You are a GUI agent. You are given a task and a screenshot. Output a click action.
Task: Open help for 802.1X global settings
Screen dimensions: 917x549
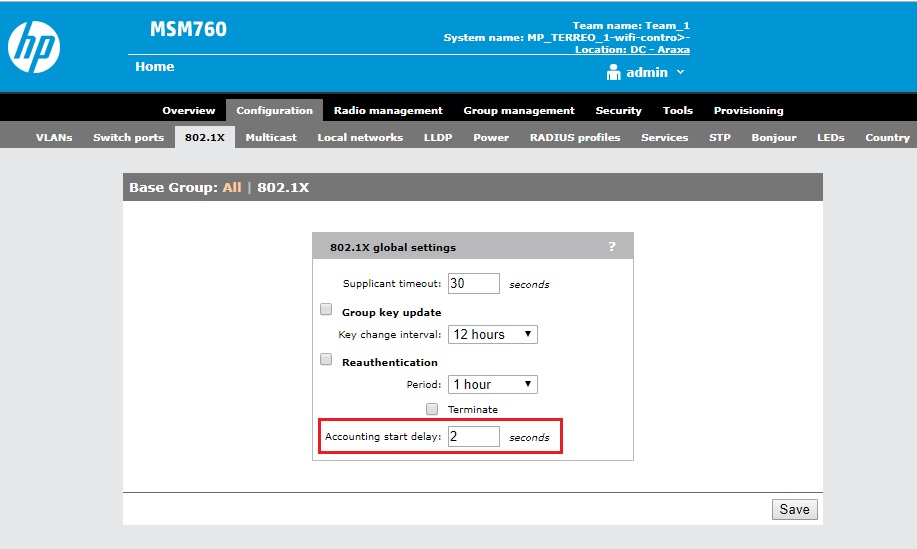tap(612, 246)
